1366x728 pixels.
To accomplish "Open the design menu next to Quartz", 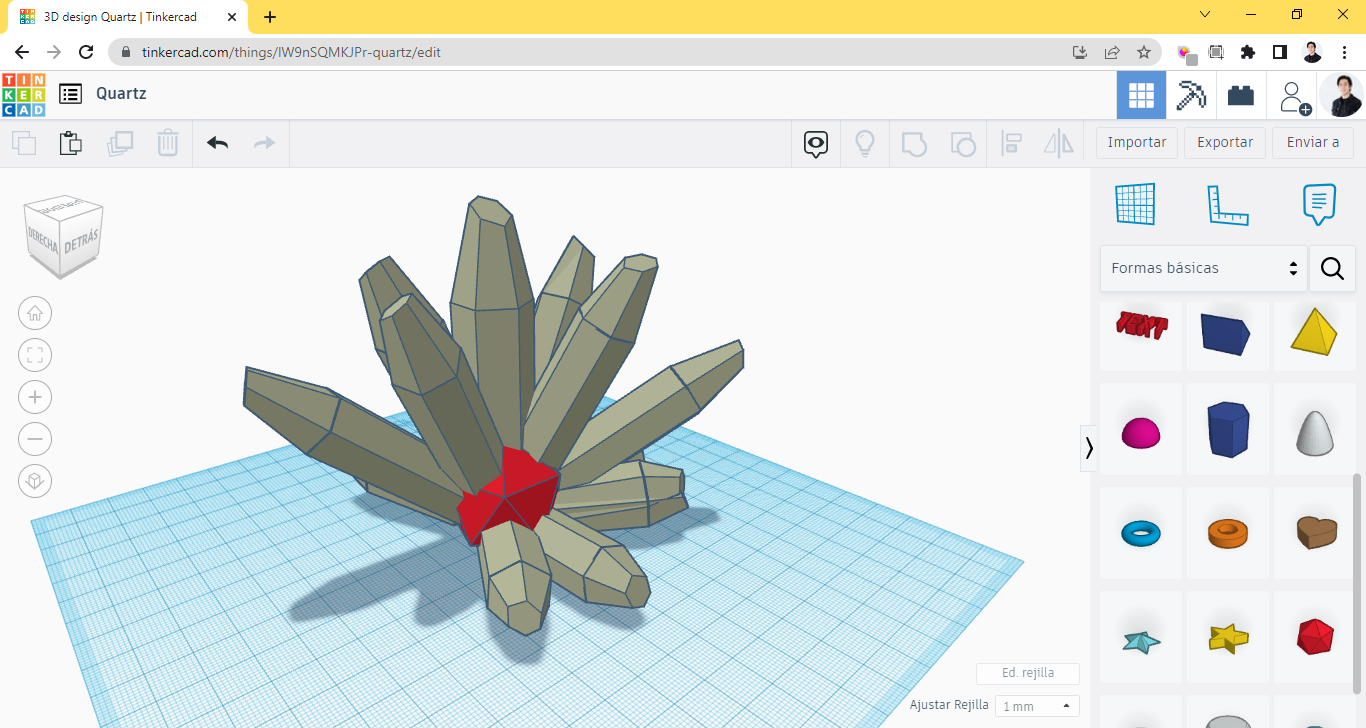I will click(x=69, y=93).
